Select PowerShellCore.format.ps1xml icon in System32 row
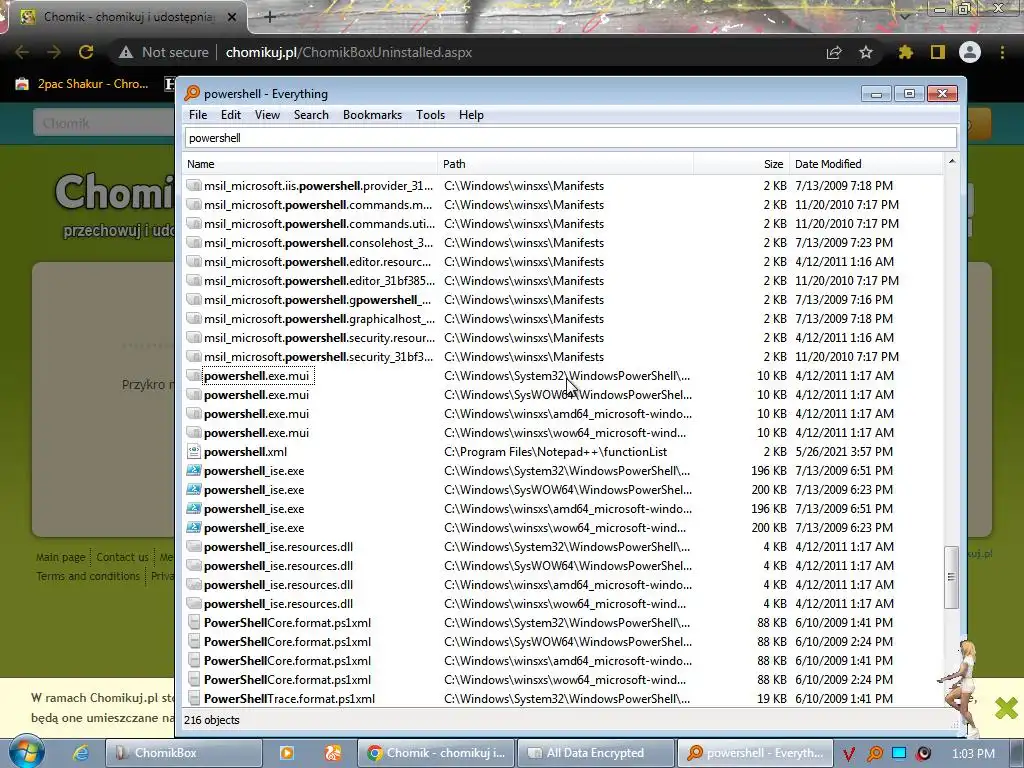1024x768 pixels. (193, 623)
